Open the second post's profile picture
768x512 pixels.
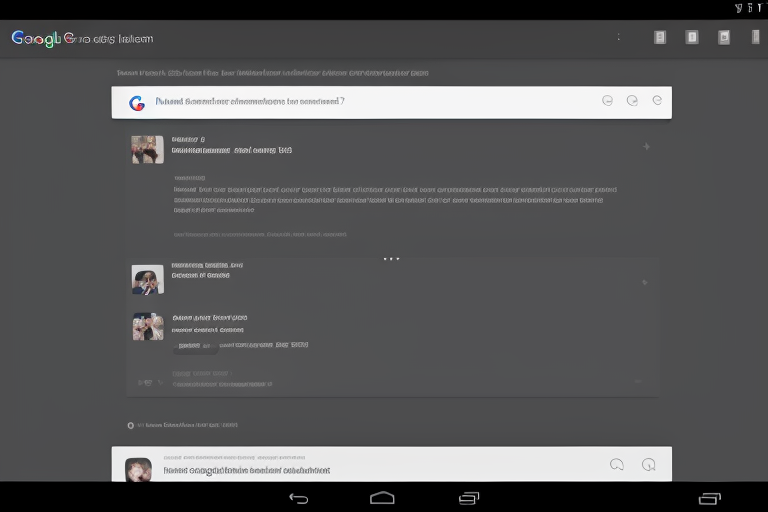[x=147, y=280]
